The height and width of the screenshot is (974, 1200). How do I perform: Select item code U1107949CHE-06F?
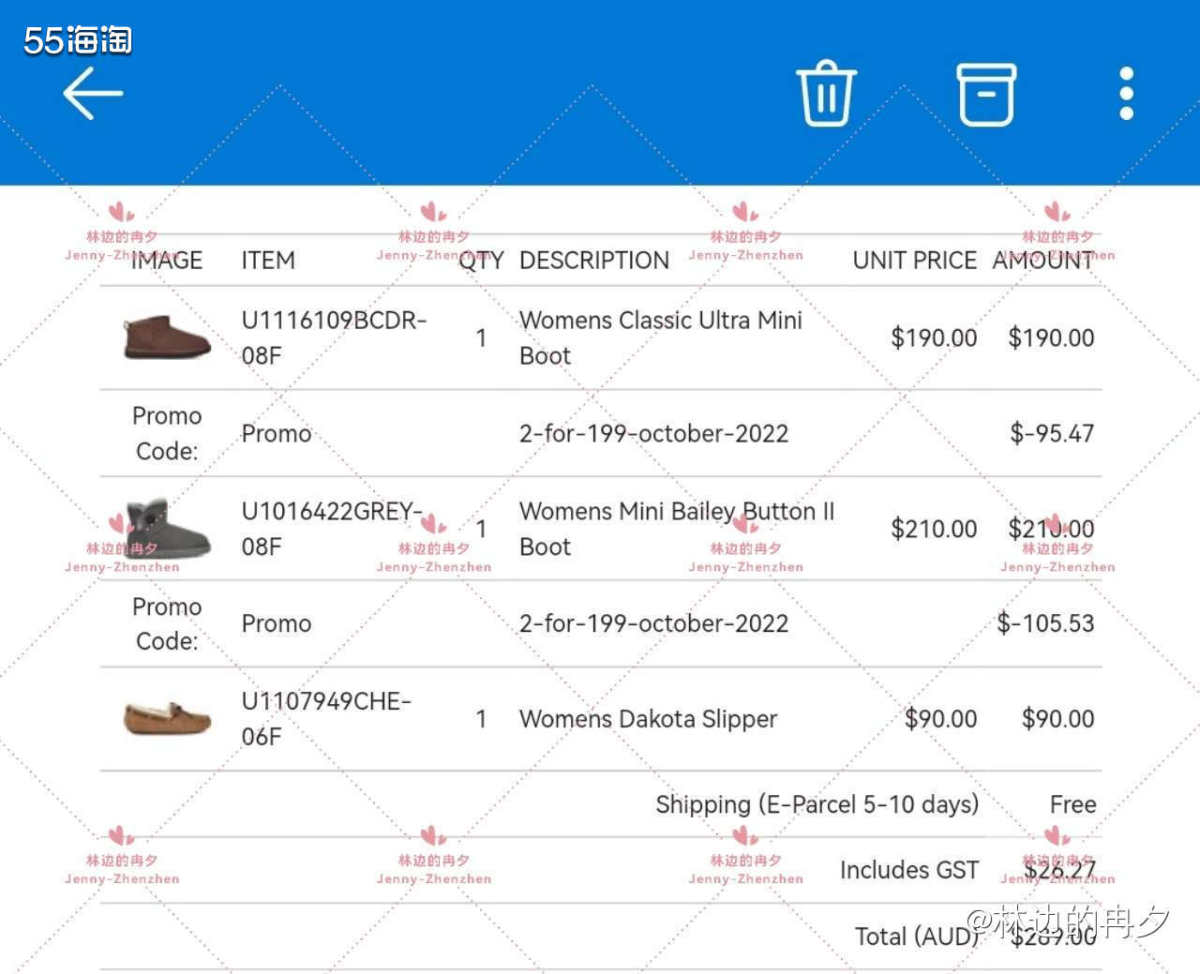tap(326, 719)
